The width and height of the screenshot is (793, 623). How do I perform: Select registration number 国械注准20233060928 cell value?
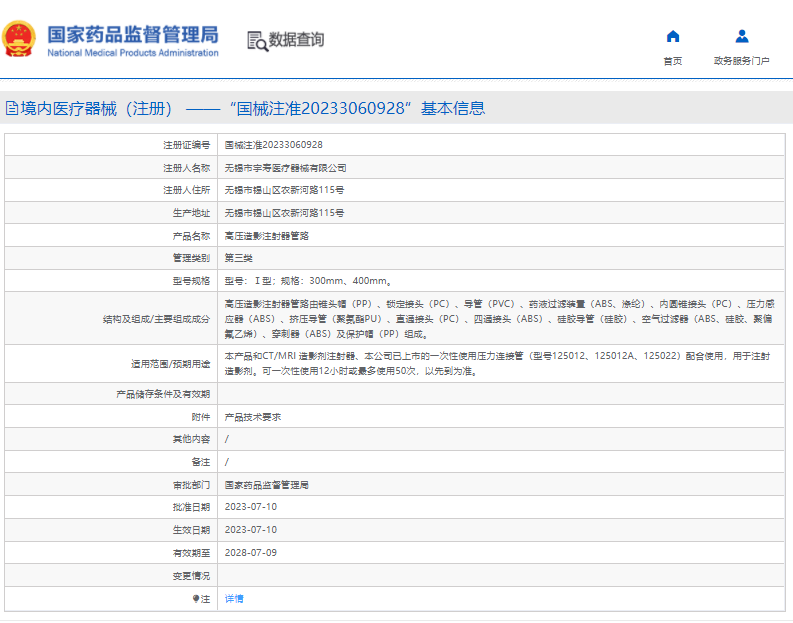click(274, 145)
